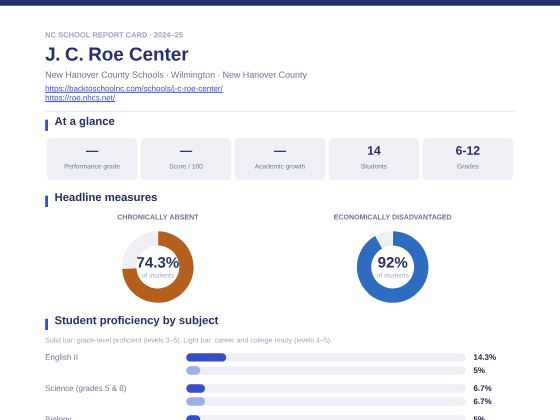The width and height of the screenshot is (560, 420).
Task: Click the 6-12 Grades card
Action: [468, 159]
